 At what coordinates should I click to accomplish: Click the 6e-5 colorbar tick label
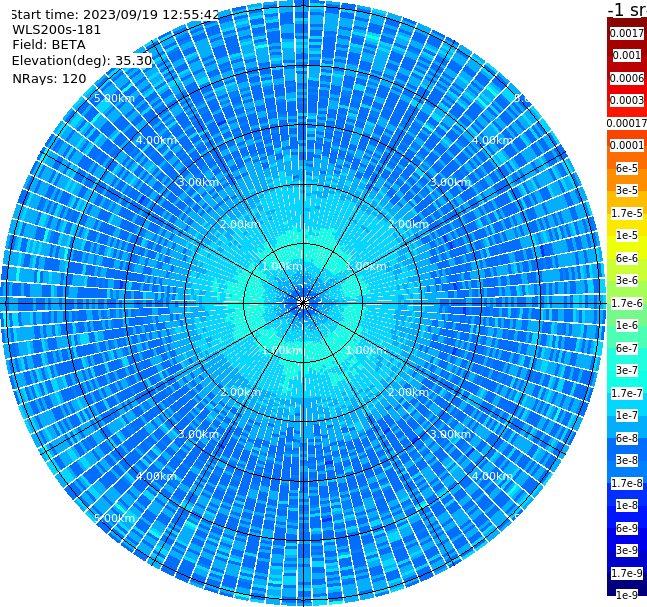click(627, 168)
